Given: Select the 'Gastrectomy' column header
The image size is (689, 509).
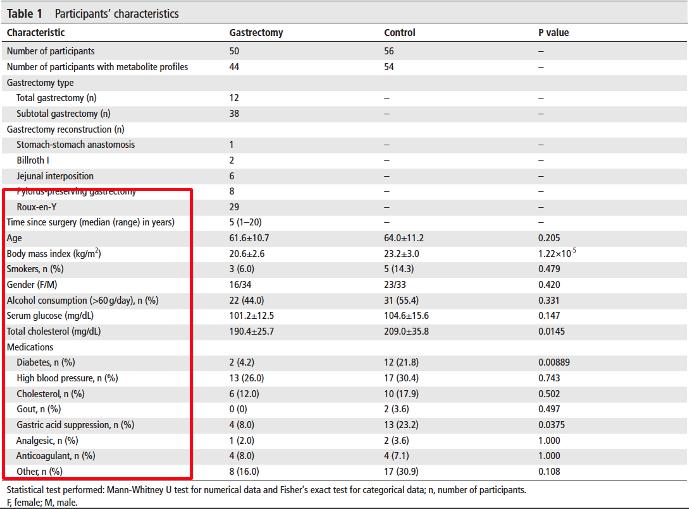Looking at the screenshot, I should [x=256, y=33].
